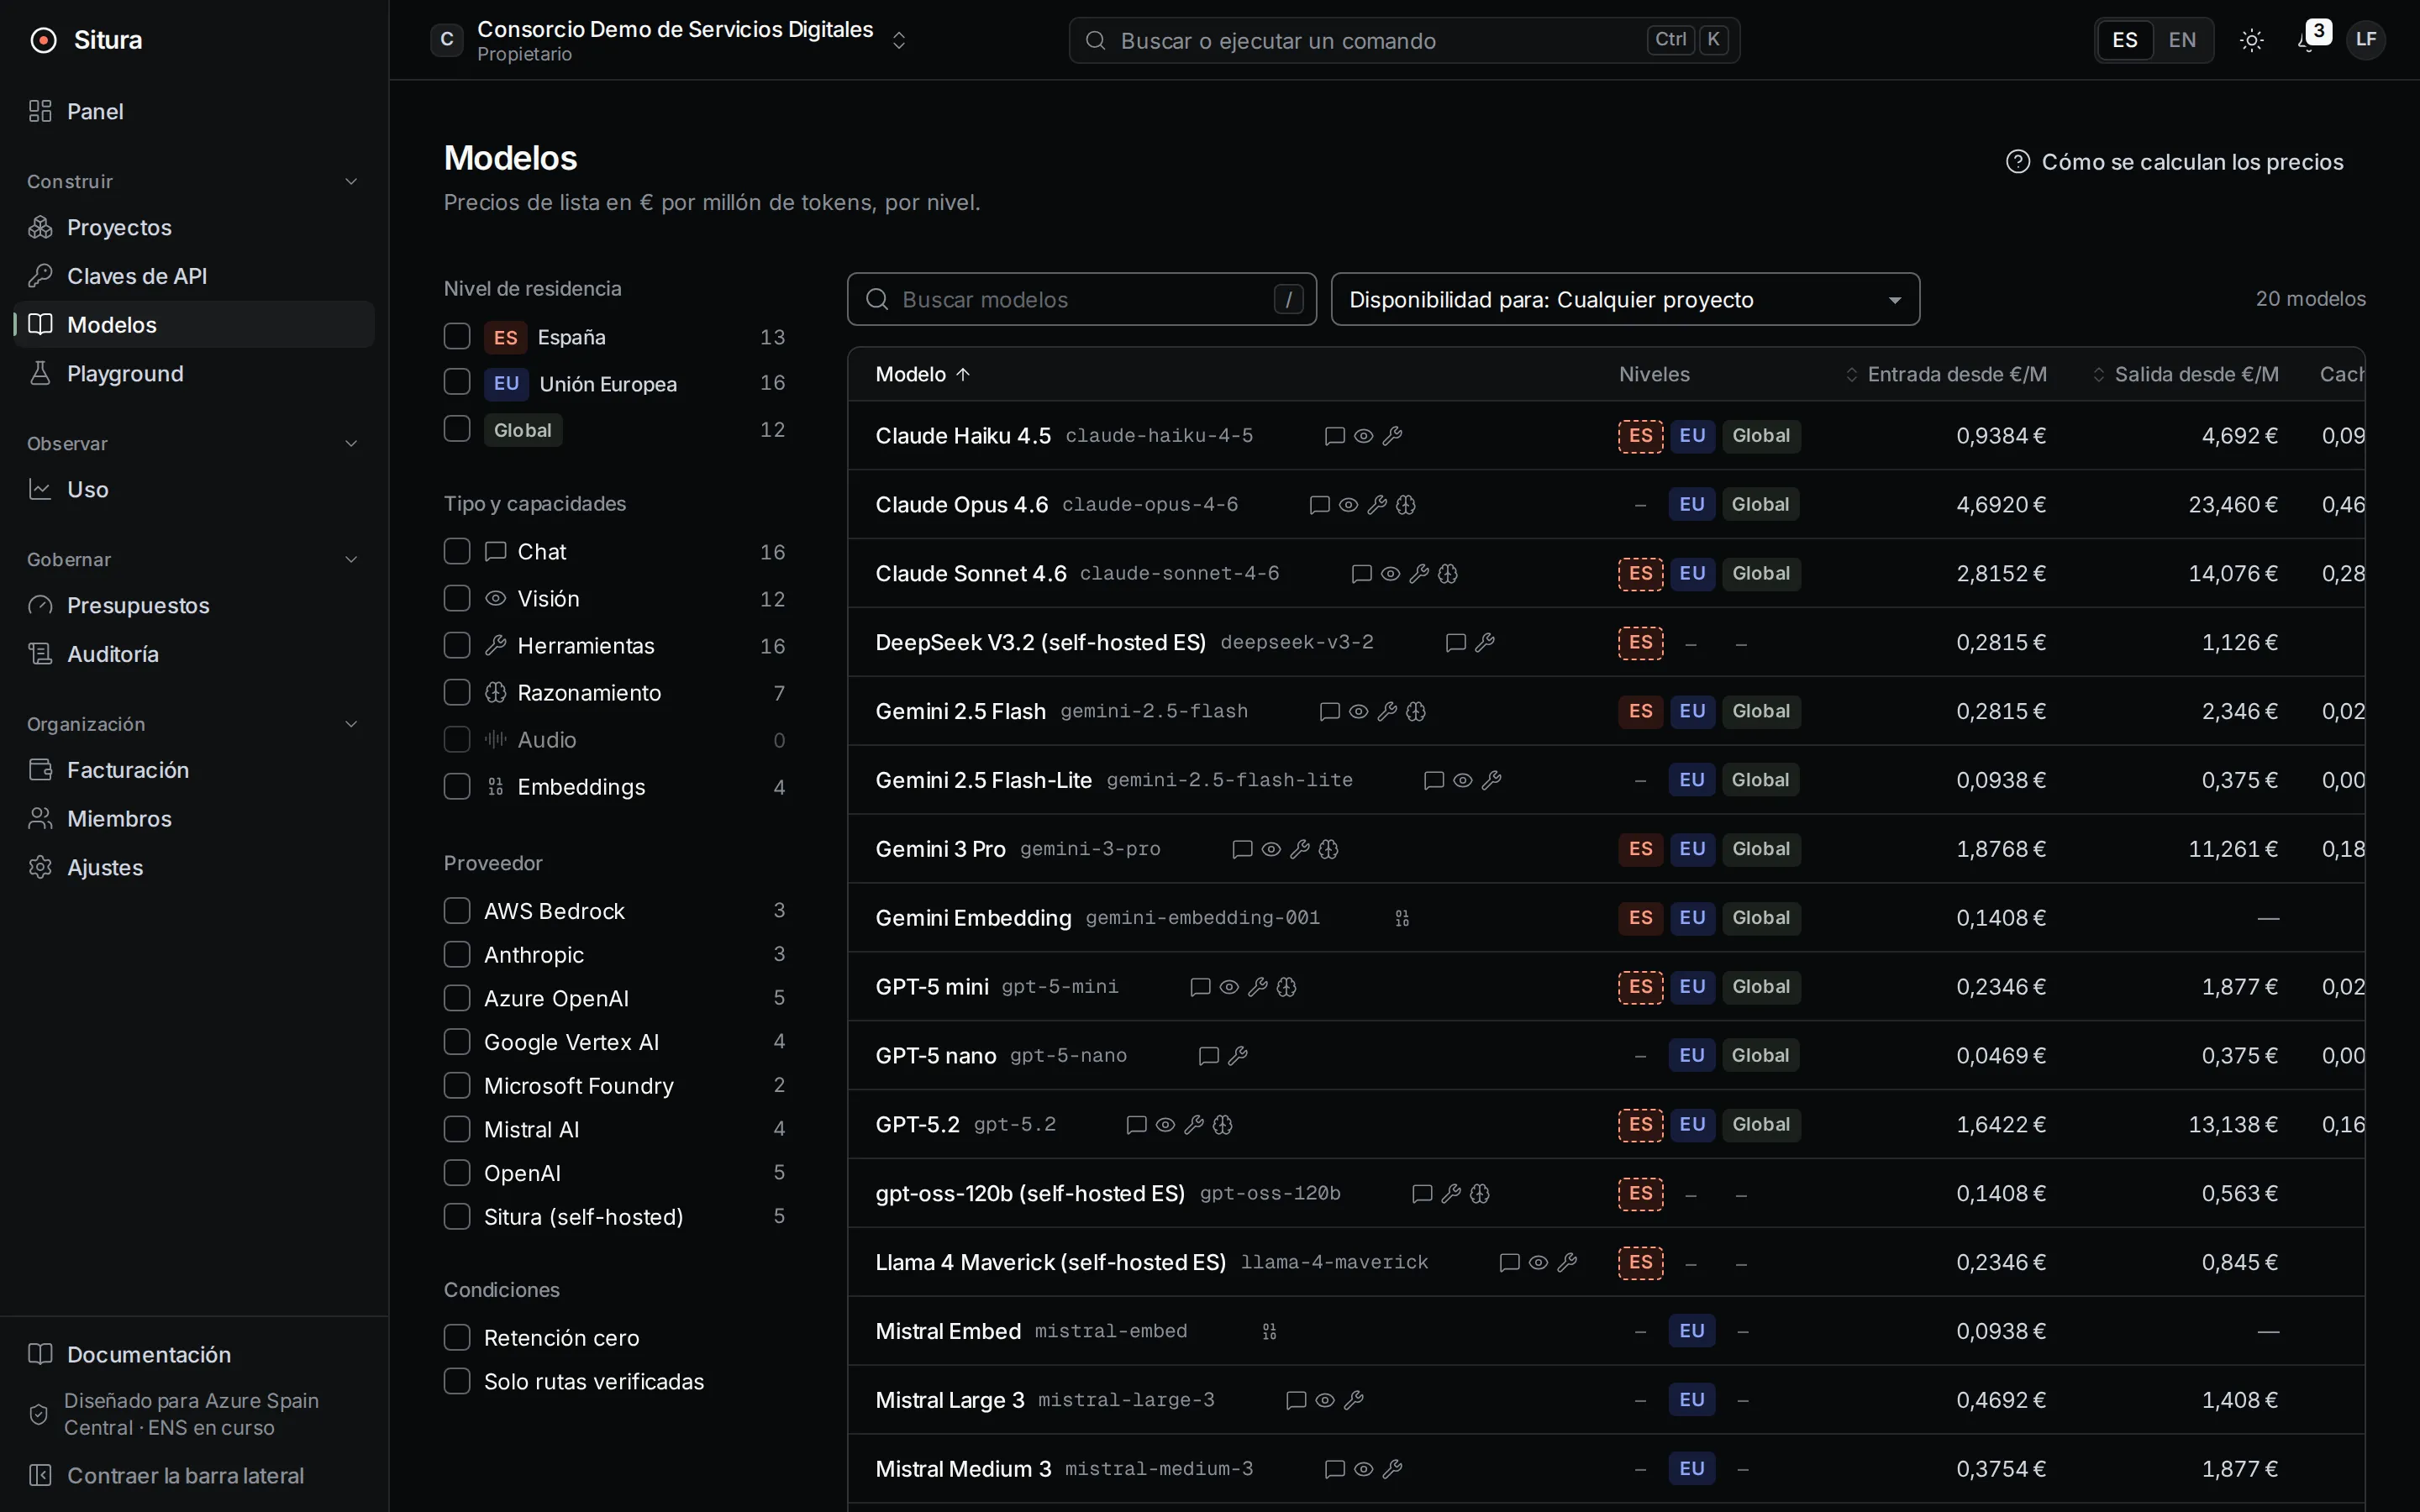
Task: Open the organization switcher chevrons
Action: [899, 40]
